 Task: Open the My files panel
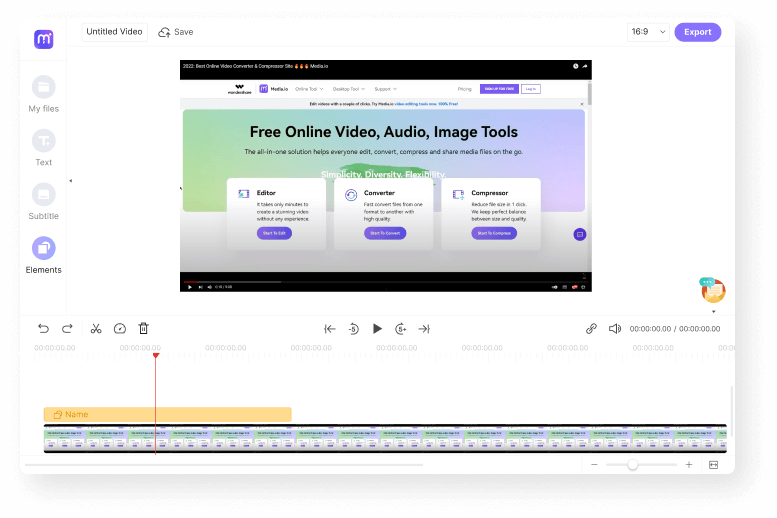click(x=44, y=94)
